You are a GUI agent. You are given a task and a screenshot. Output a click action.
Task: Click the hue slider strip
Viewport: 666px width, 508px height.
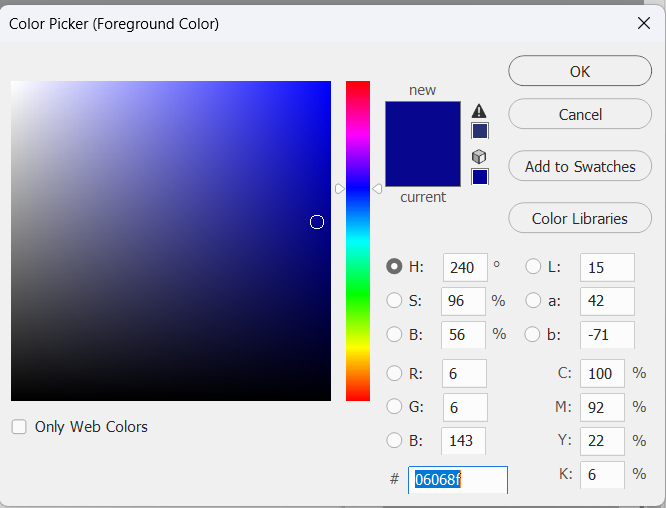pos(358,241)
